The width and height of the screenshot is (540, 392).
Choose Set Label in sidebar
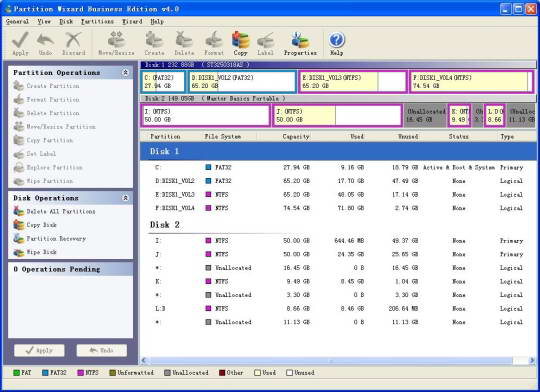point(35,154)
